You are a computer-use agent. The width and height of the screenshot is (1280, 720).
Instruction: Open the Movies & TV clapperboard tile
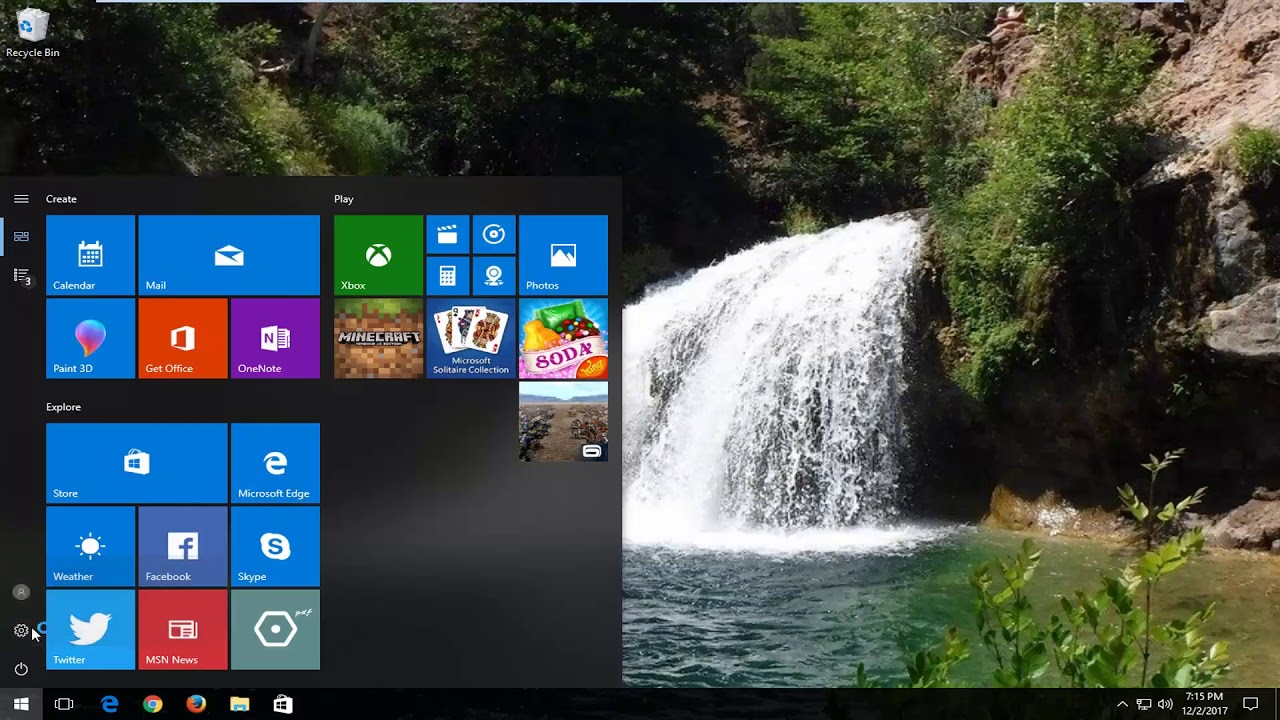point(447,234)
